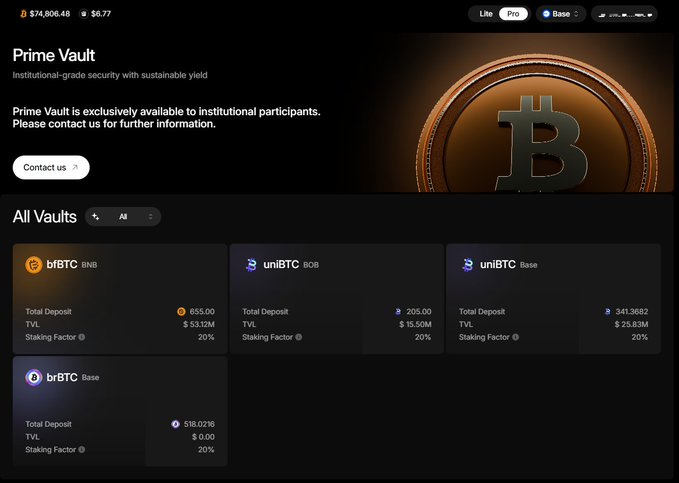Click the sparkle icon in vault filter
The height and width of the screenshot is (483, 679).
96,217
